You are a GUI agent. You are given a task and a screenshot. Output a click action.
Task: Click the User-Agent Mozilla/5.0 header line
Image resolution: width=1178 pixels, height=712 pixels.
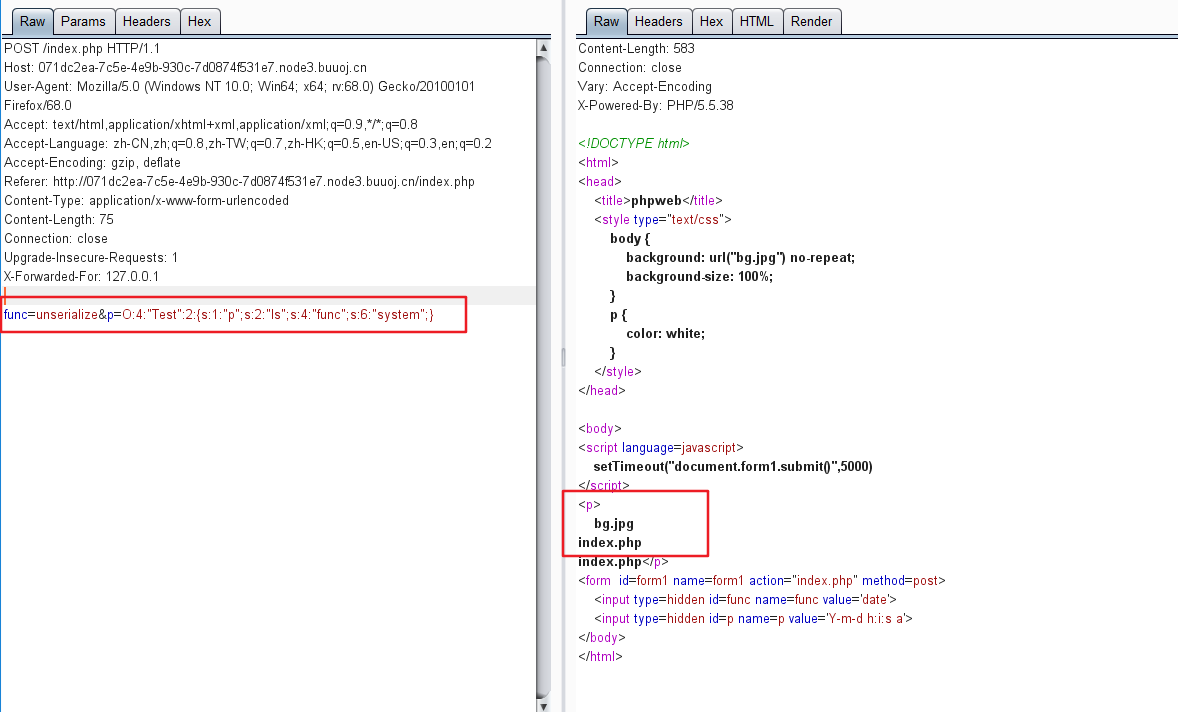(x=240, y=86)
